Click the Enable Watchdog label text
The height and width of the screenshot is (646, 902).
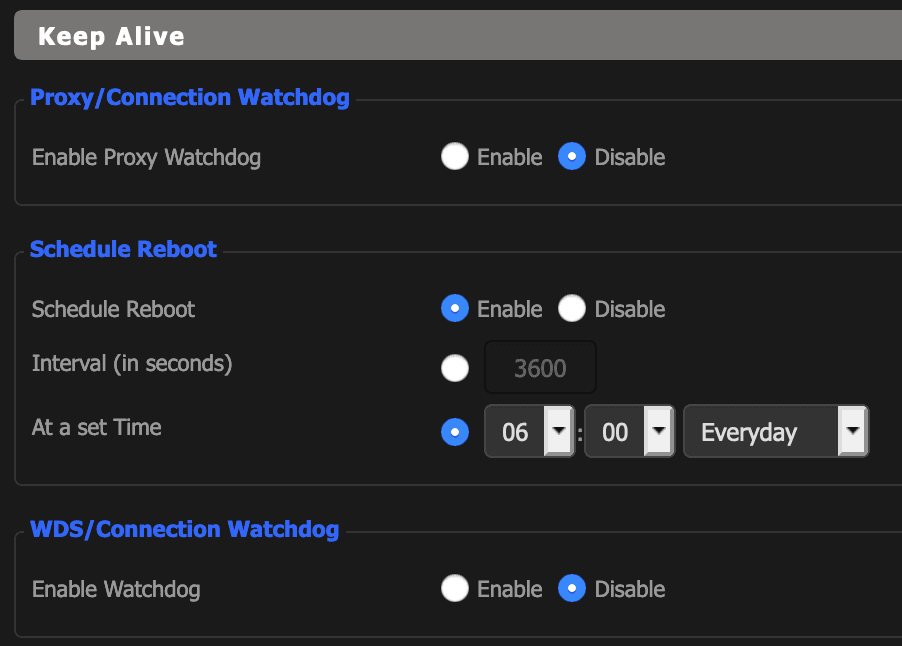(116, 590)
